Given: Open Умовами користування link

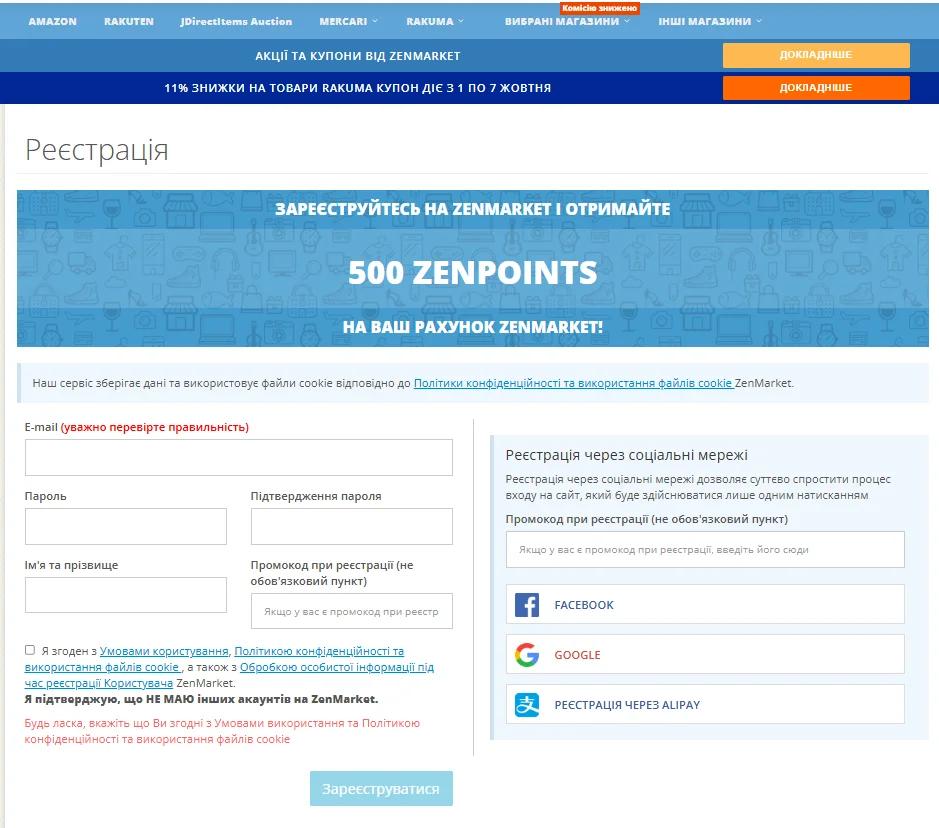Looking at the screenshot, I should (x=164, y=651).
